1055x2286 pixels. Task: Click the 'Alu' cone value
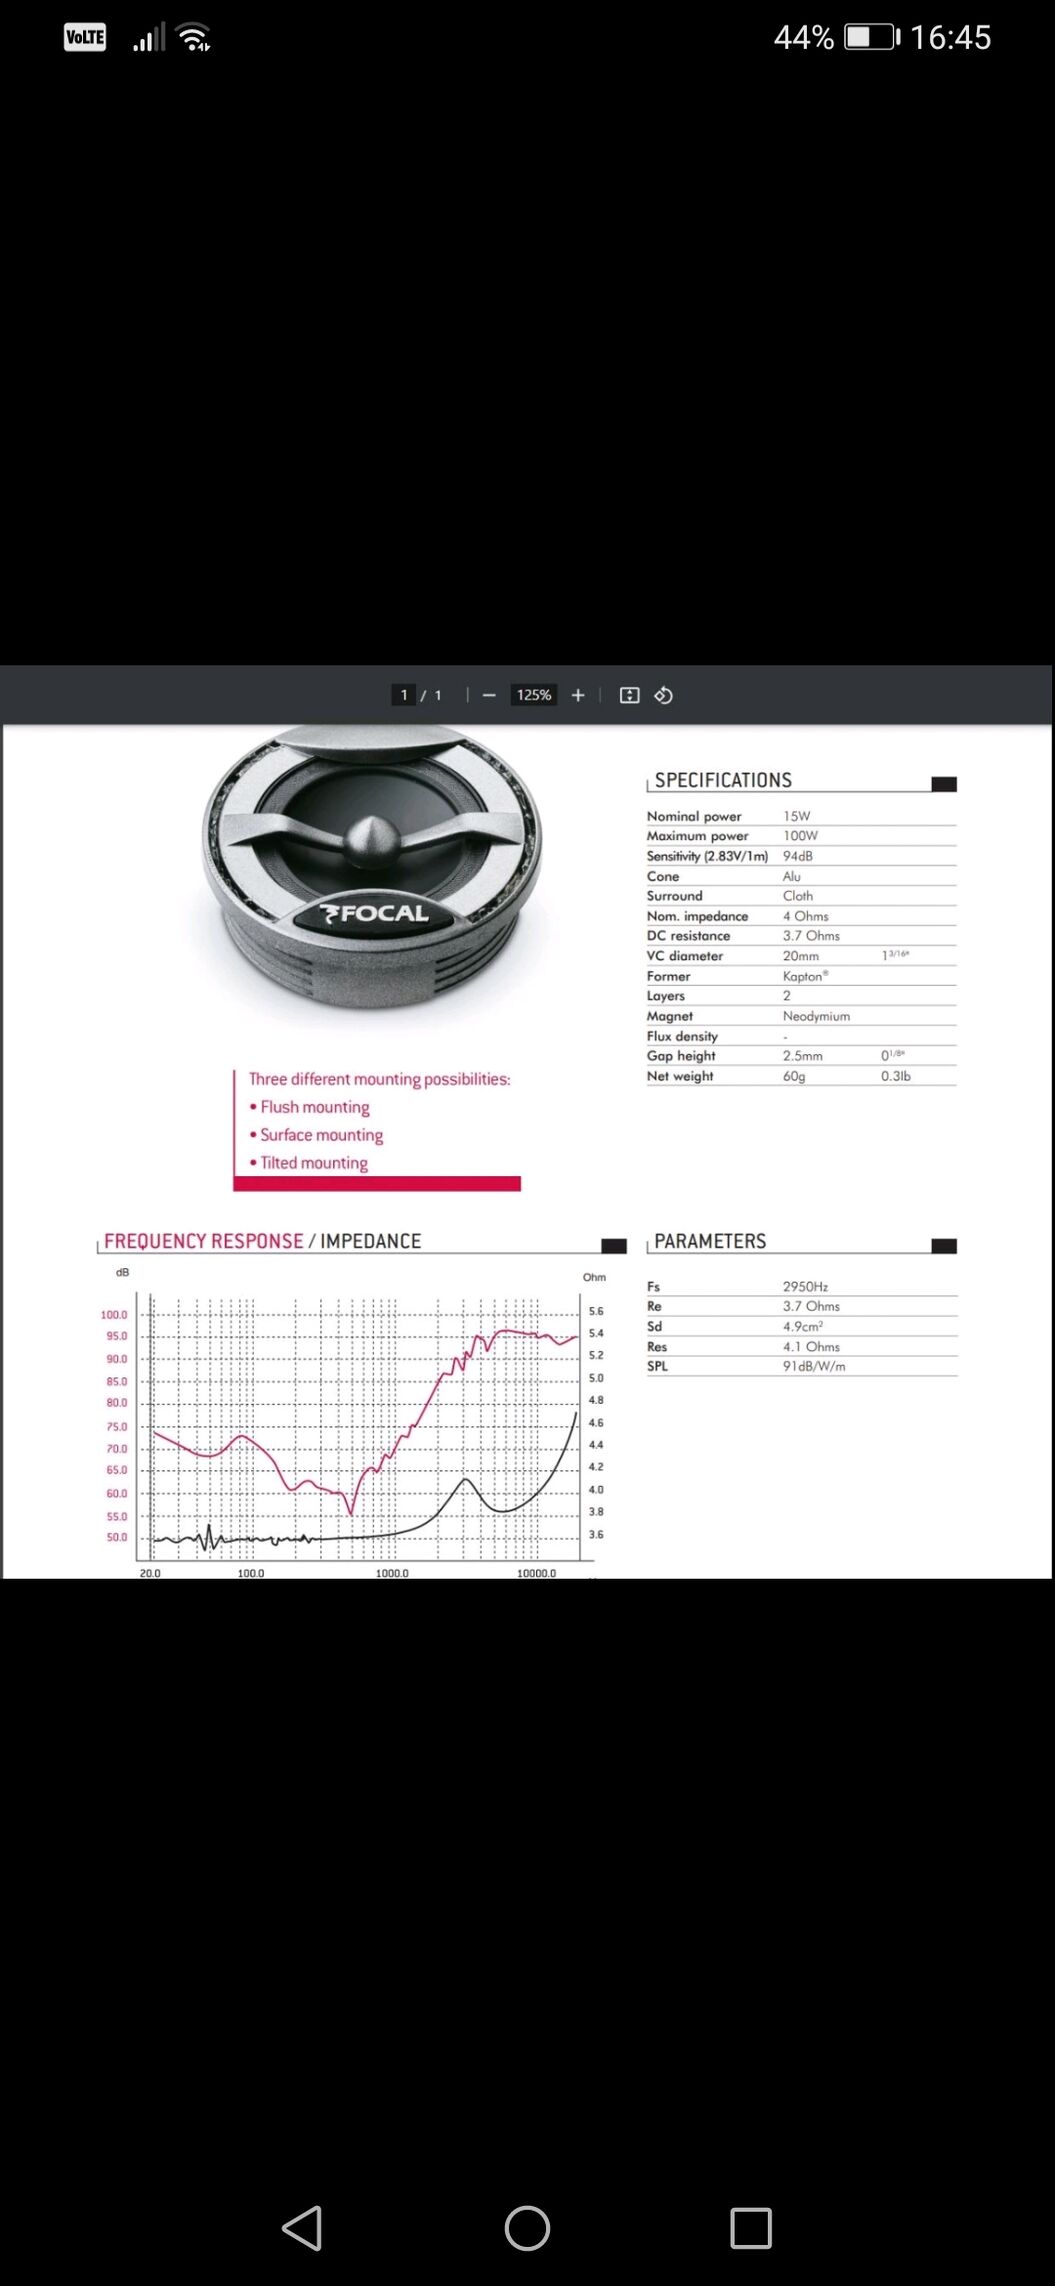tap(791, 876)
